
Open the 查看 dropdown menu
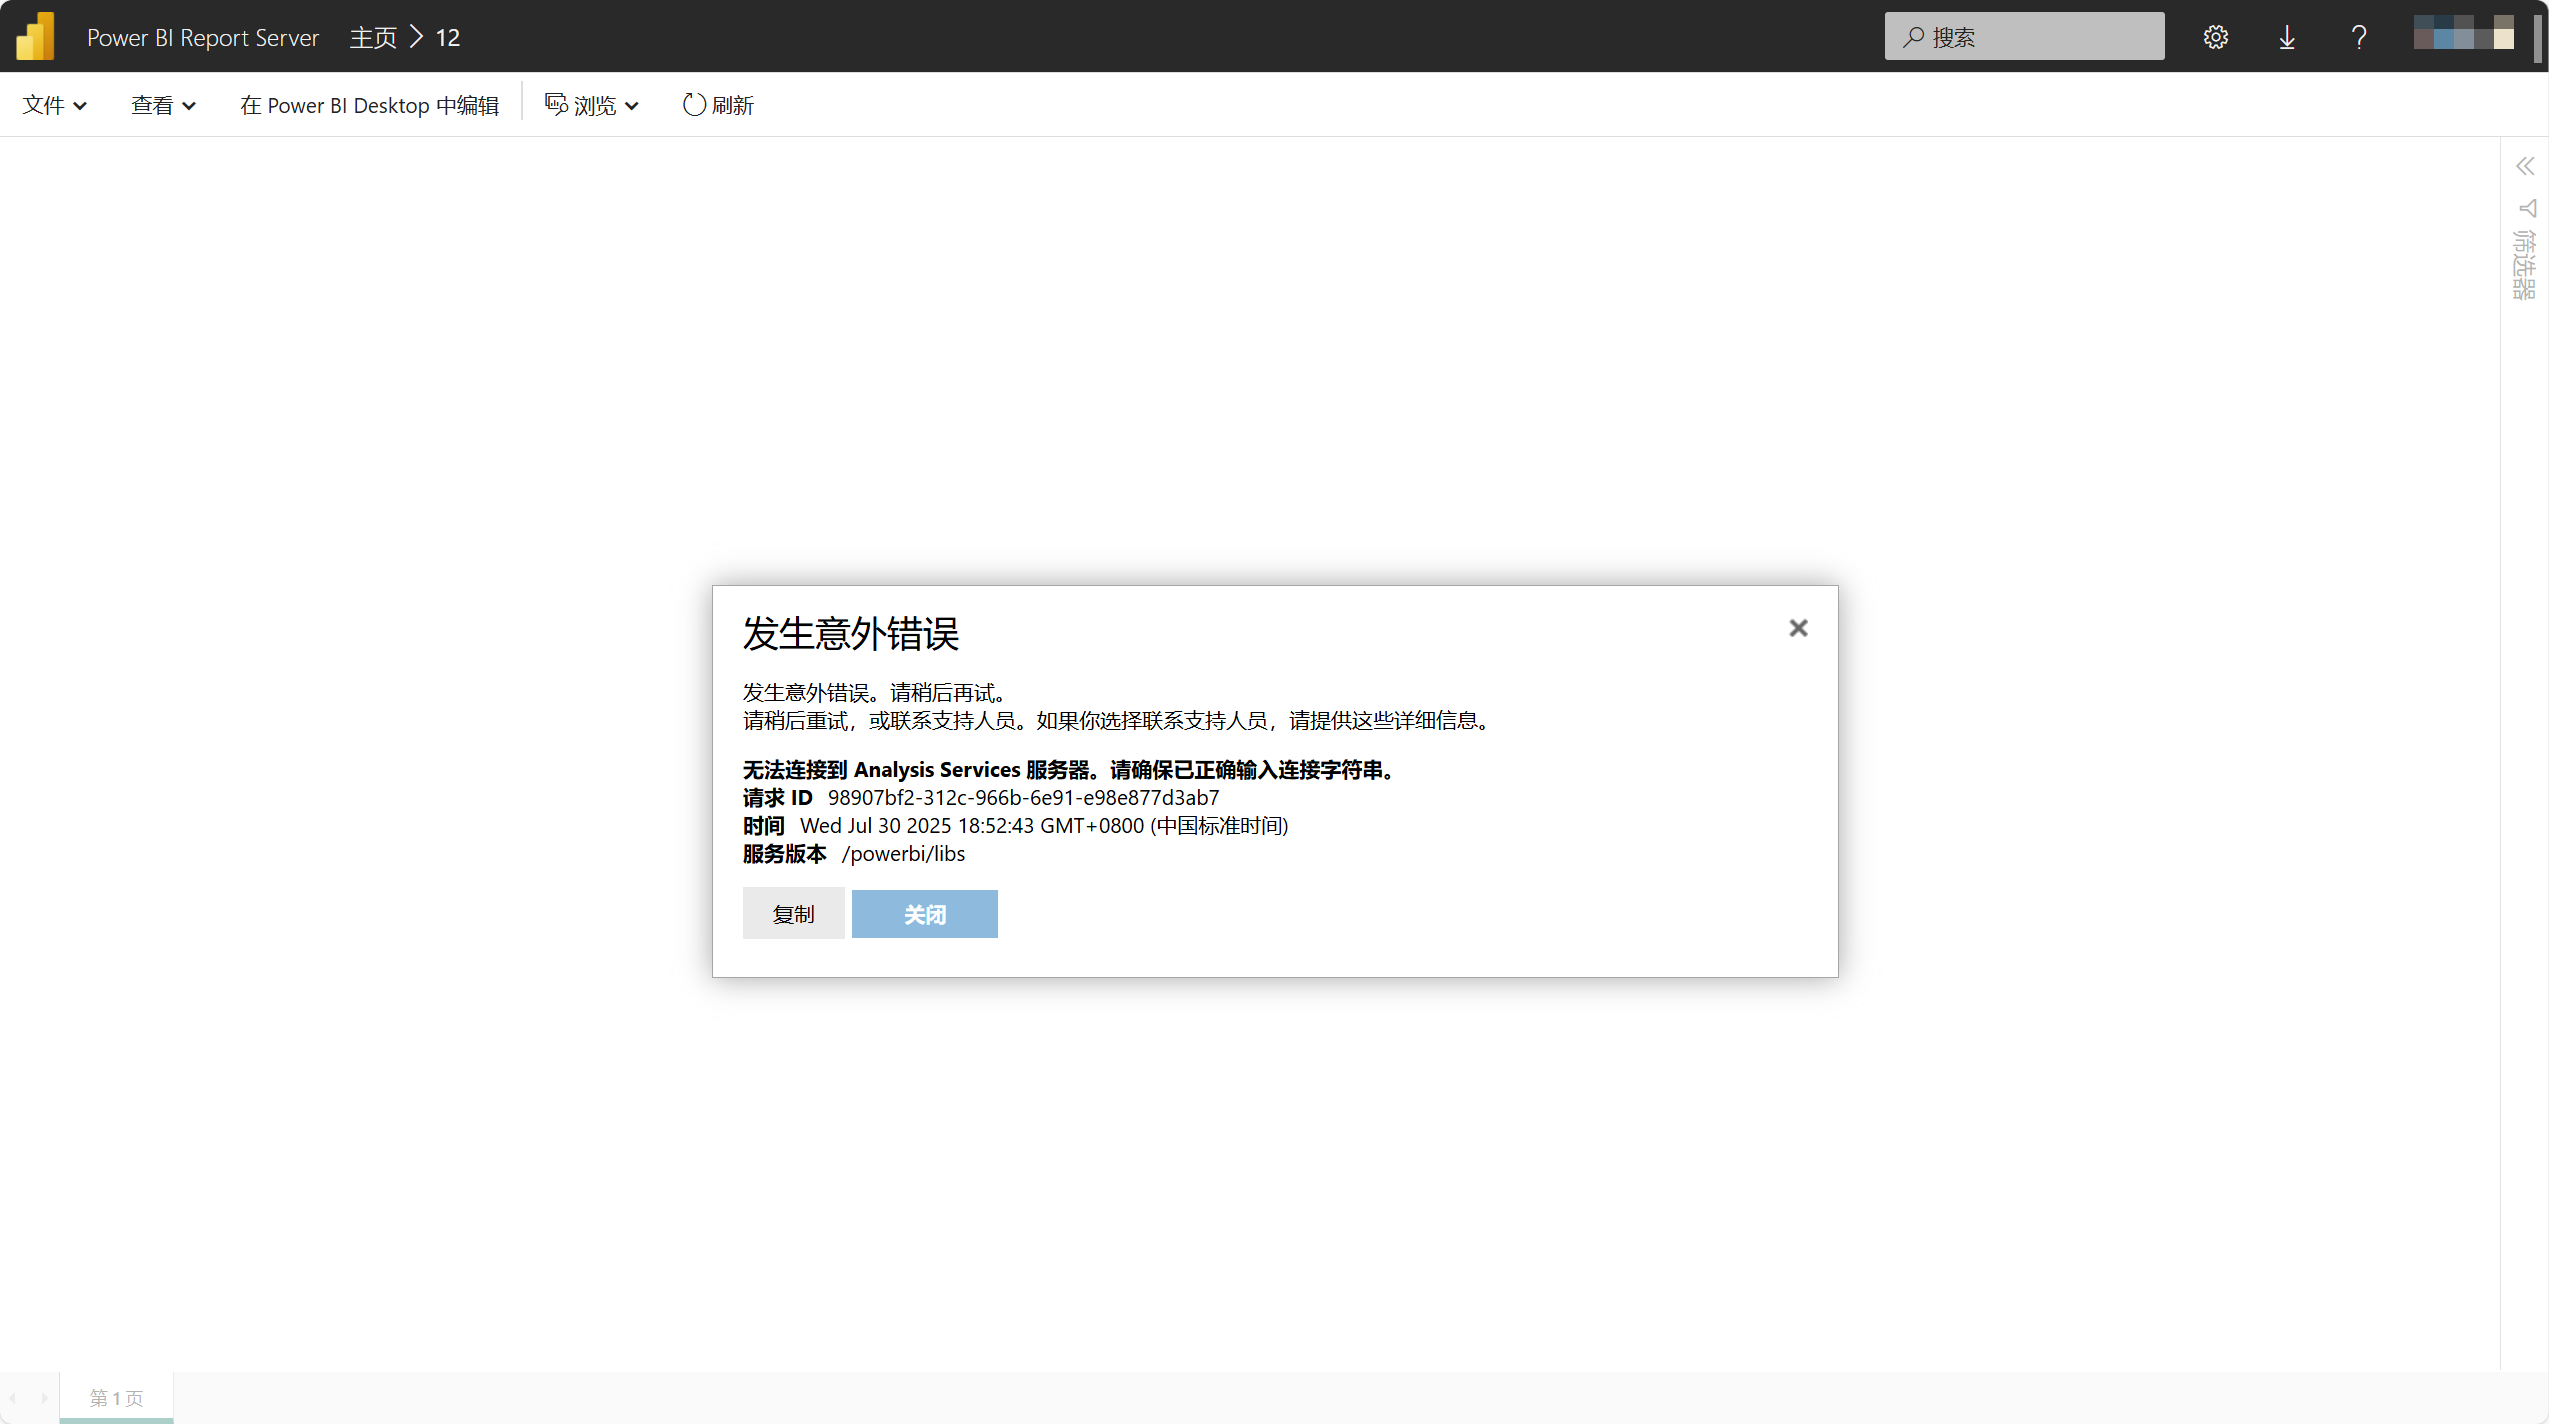[163, 105]
